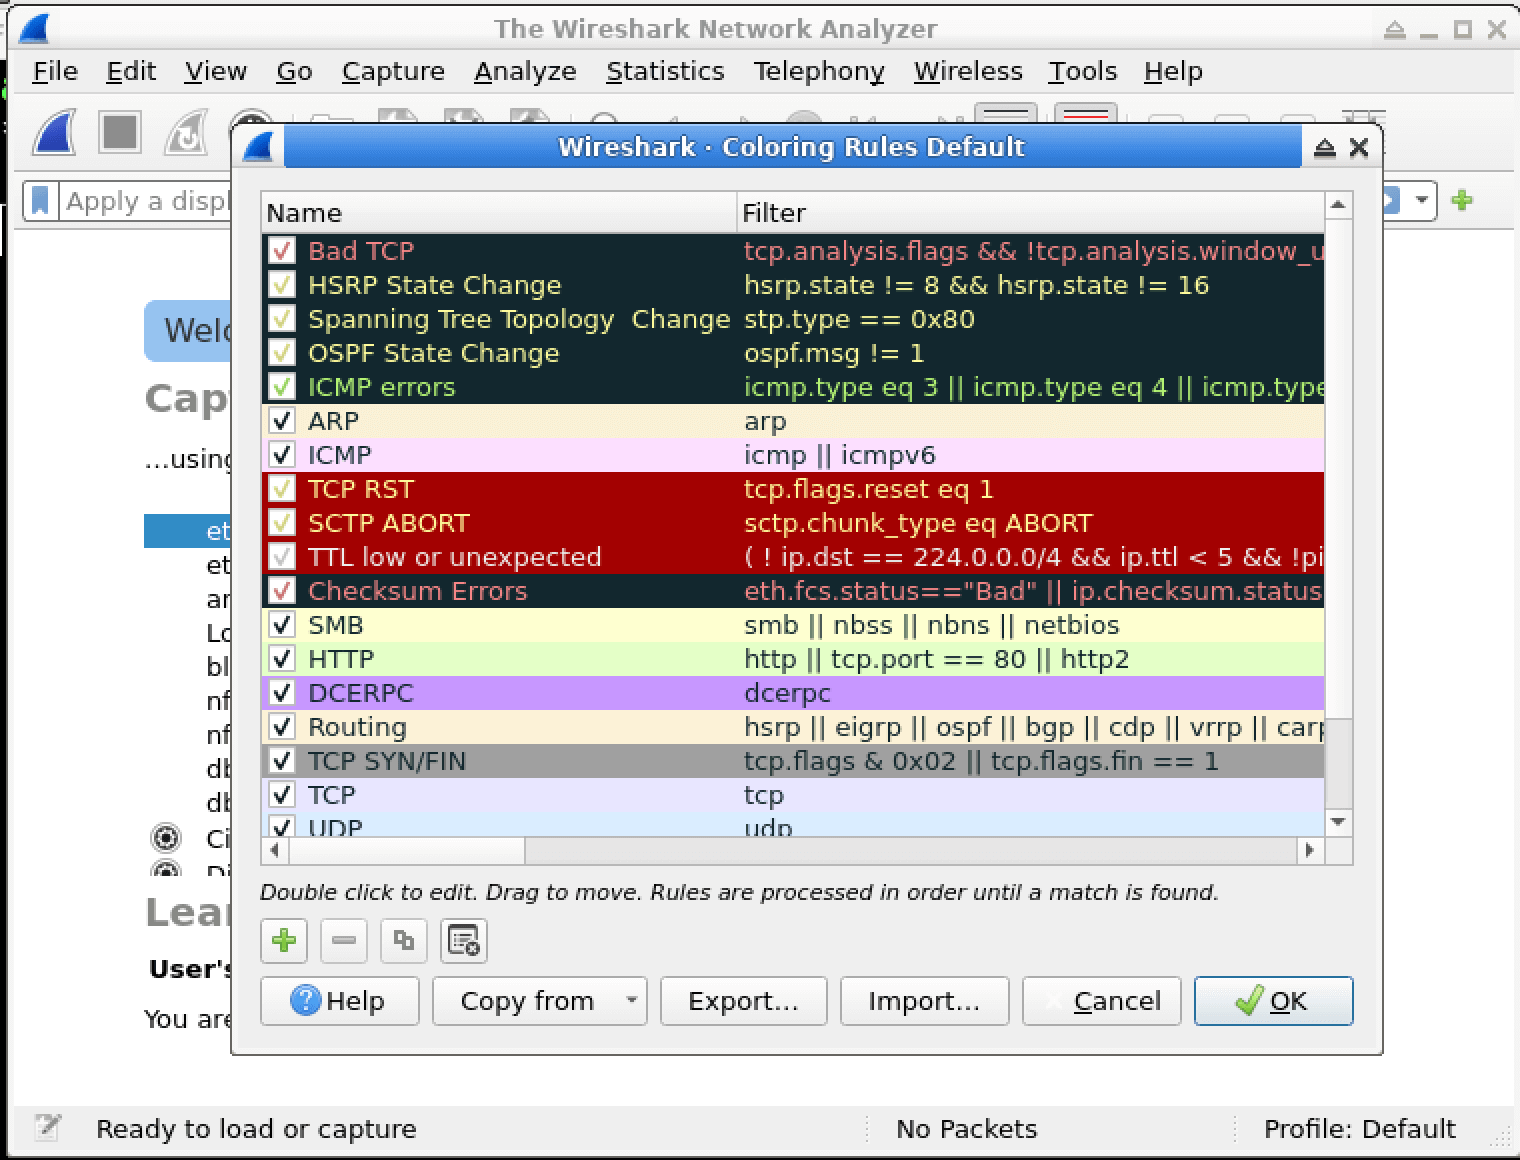Click the clear all coloring rules icon

click(x=463, y=941)
